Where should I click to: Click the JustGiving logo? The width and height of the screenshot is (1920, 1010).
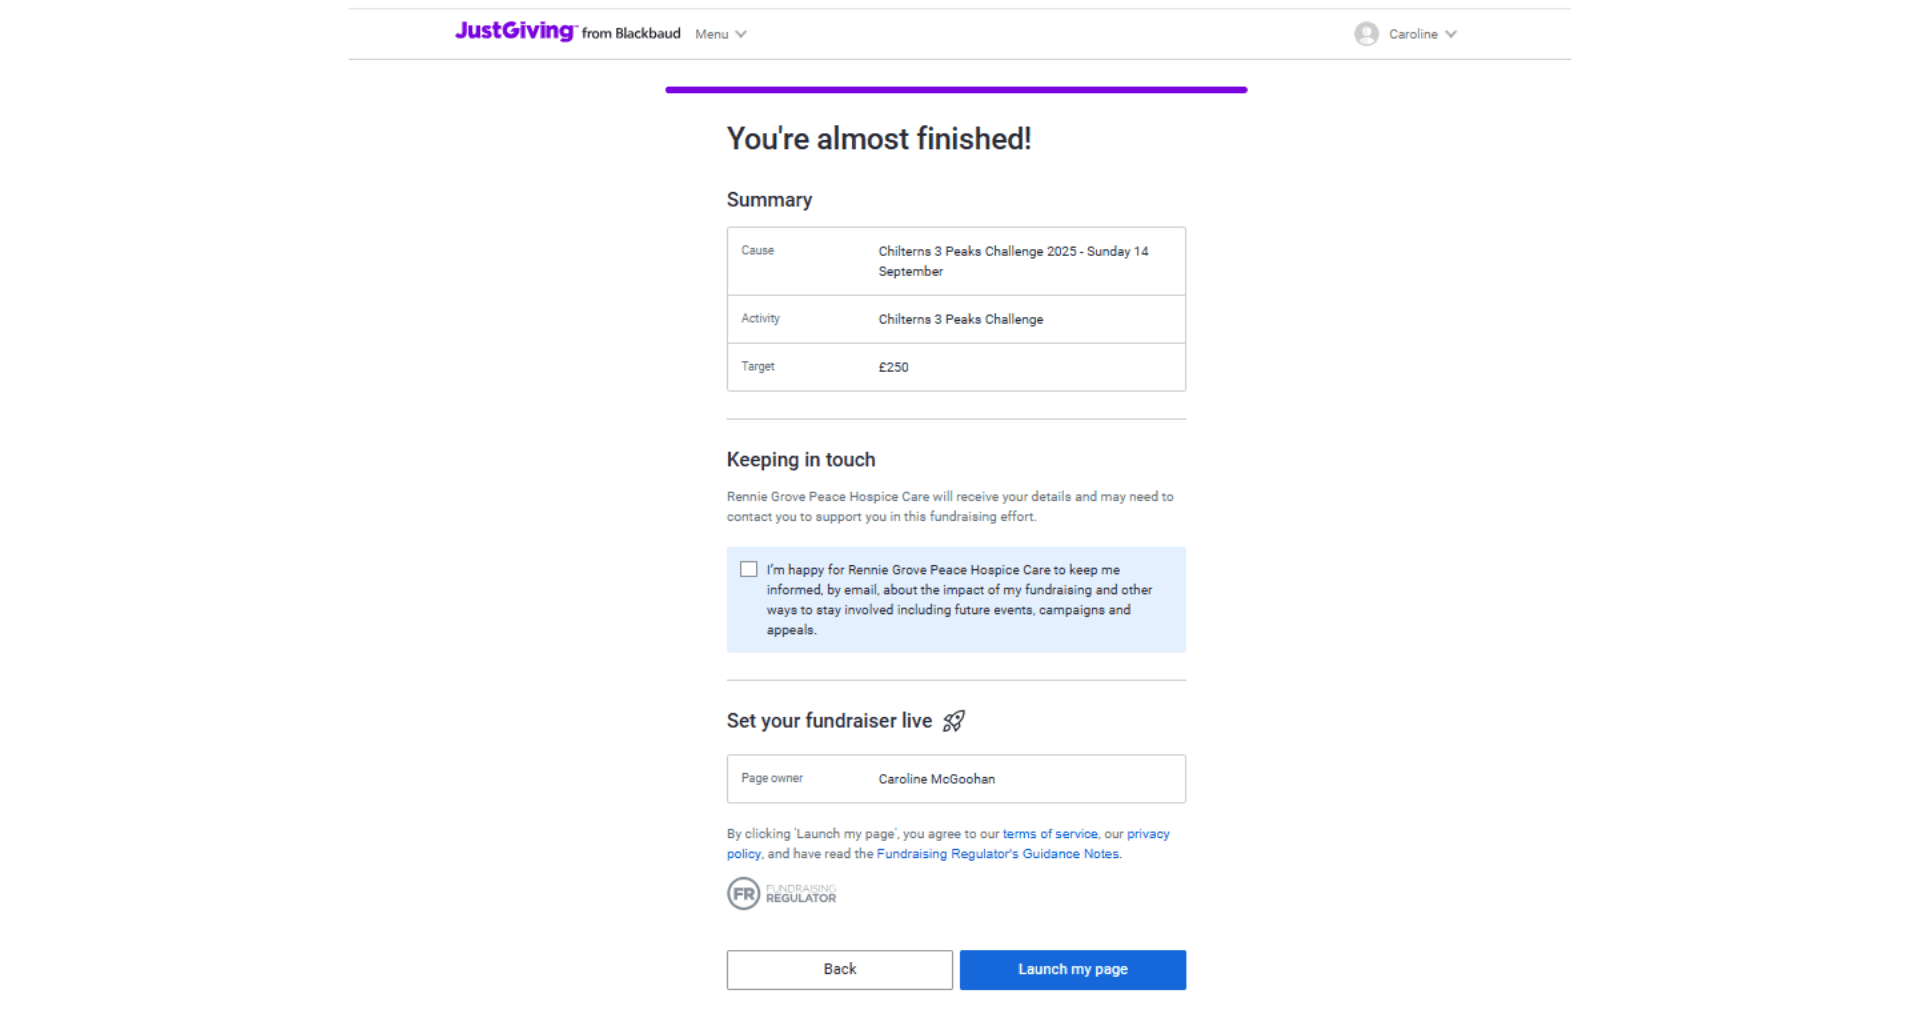click(515, 32)
